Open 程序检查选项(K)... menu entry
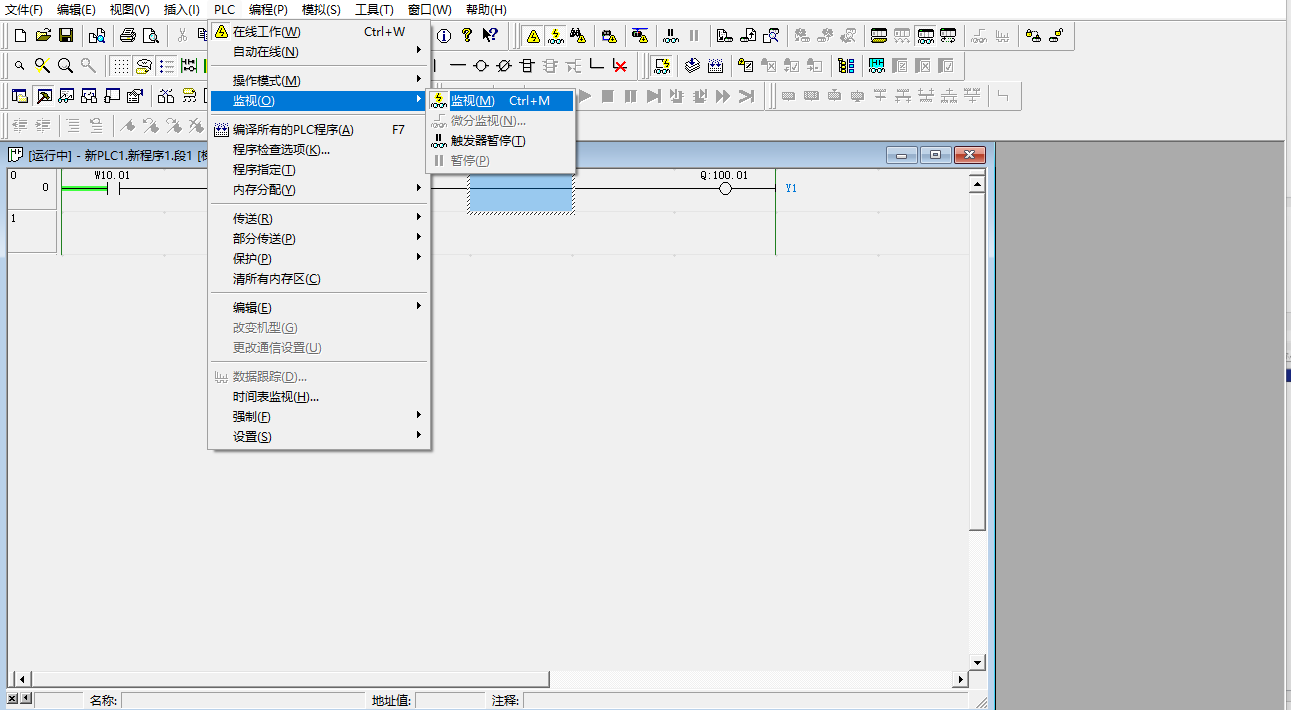The height and width of the screenshot is (710, 1291). 319,150
